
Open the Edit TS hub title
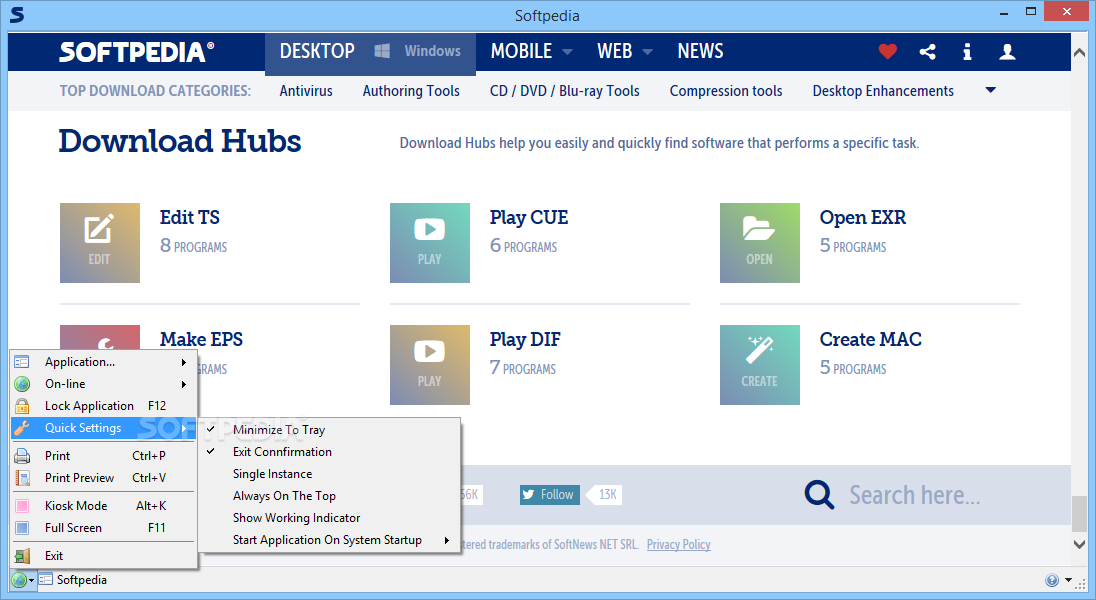(x=189, y=217)
